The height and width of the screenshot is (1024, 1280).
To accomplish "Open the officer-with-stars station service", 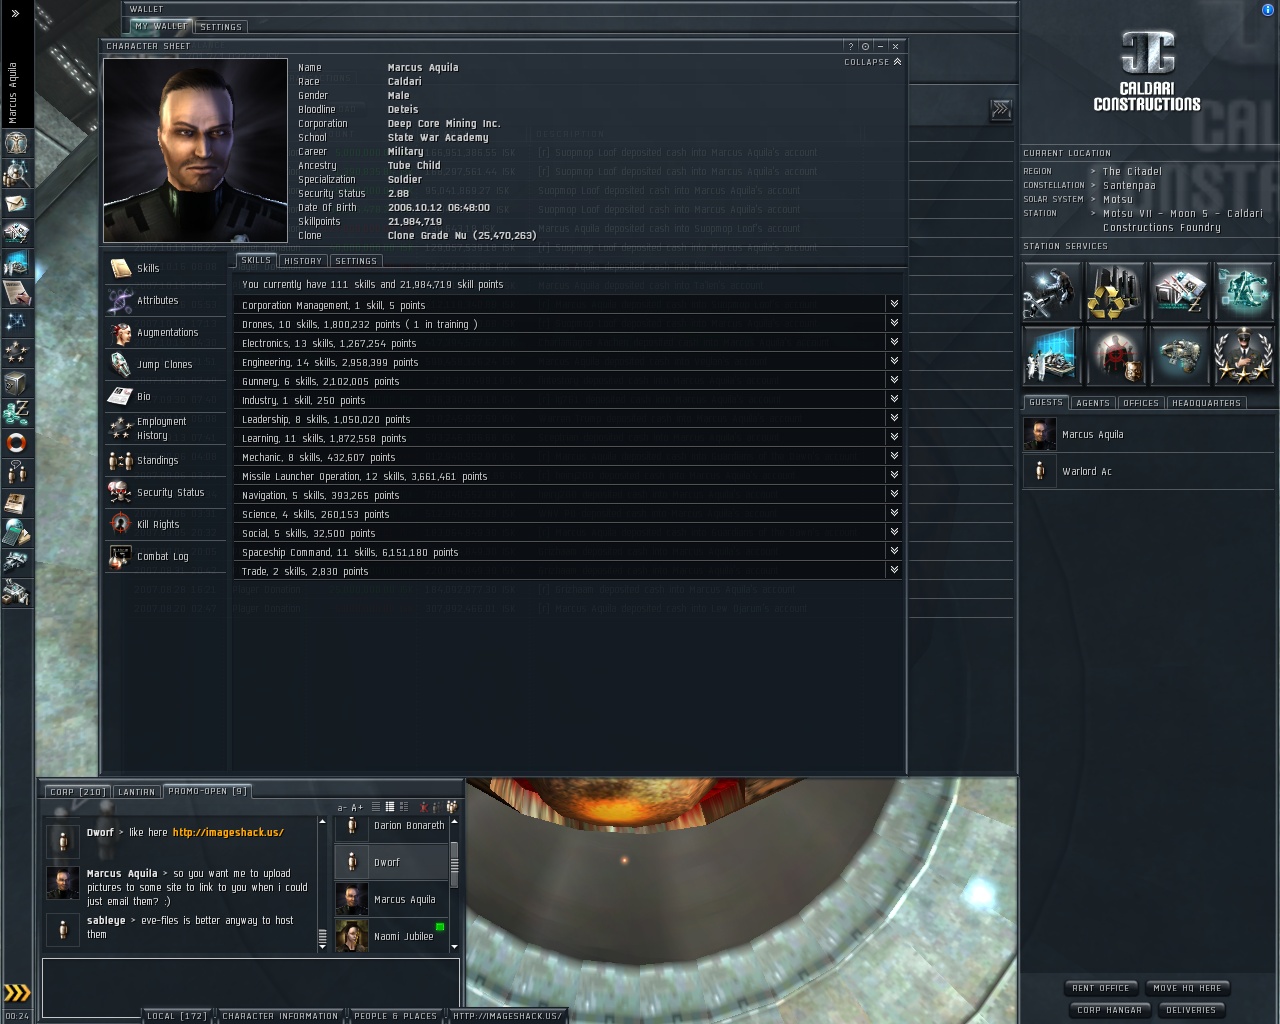I will pyautogui.click(x=1243, y=354).
